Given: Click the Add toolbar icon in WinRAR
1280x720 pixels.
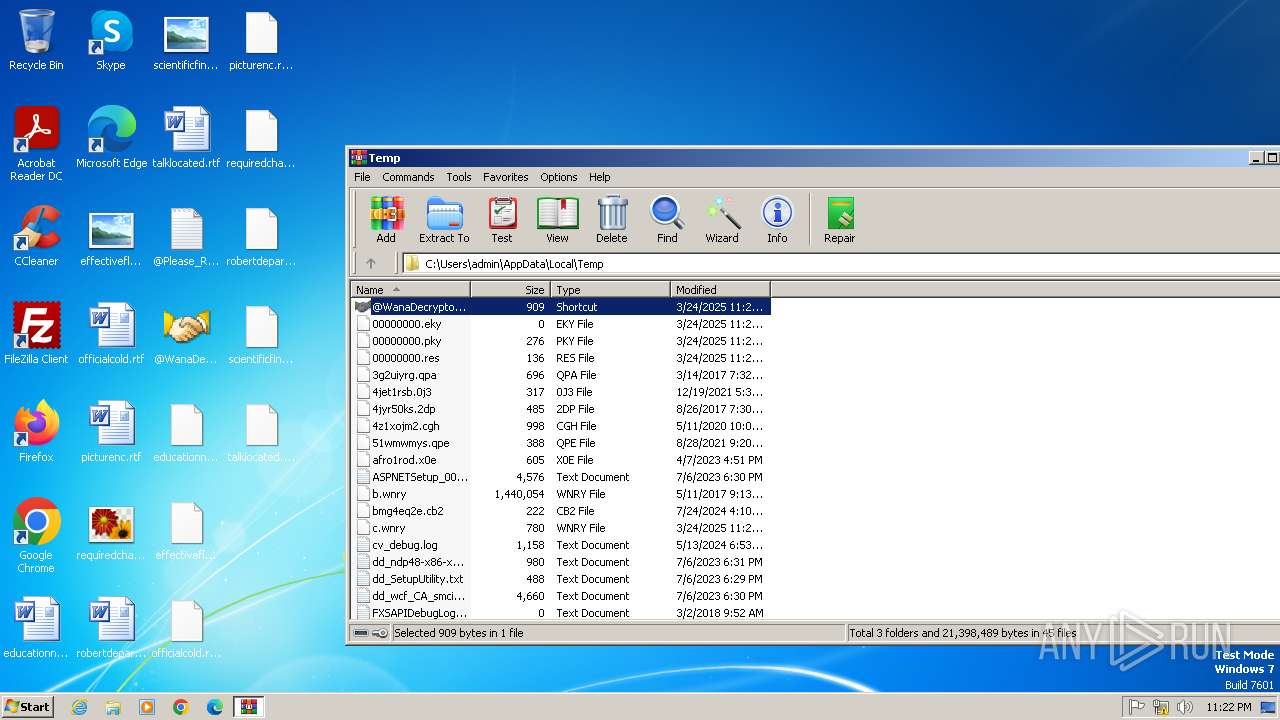Looking at the screenshot, I should [386, 220].
